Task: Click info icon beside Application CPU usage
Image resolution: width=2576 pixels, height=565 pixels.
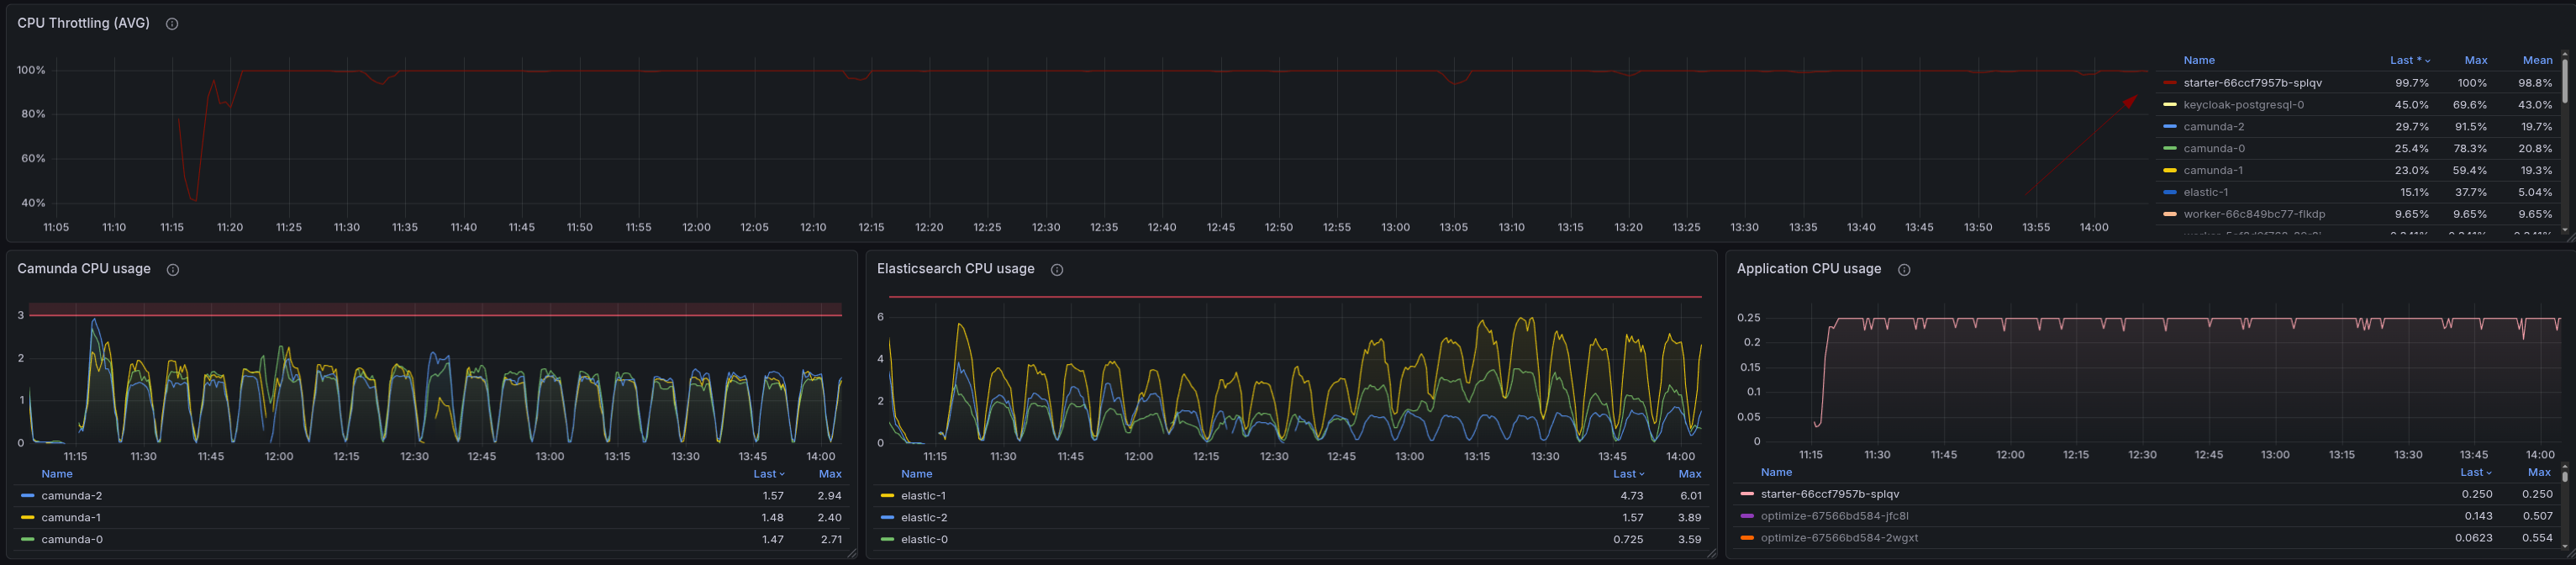Action: tap(1904, 270)
